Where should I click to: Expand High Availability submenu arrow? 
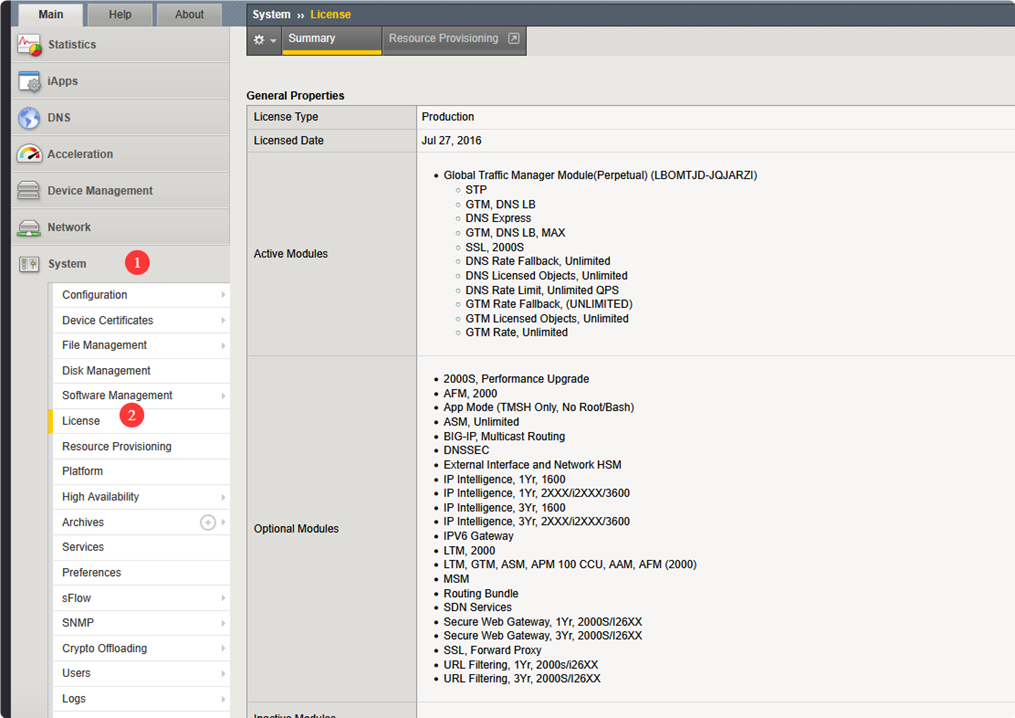click(x=223, y=497)
